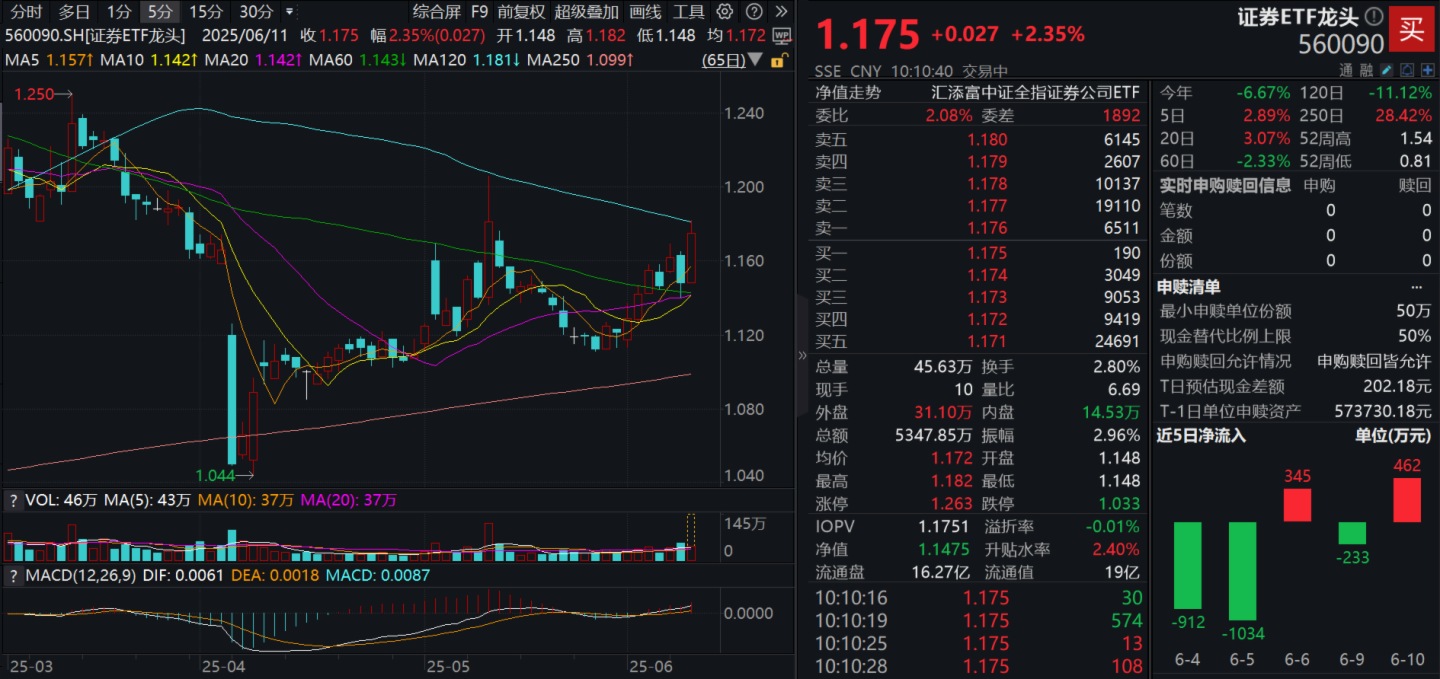Screen dimensions: 1440x679
Task: Open the 综合屏 view
Action: (437, 12)
